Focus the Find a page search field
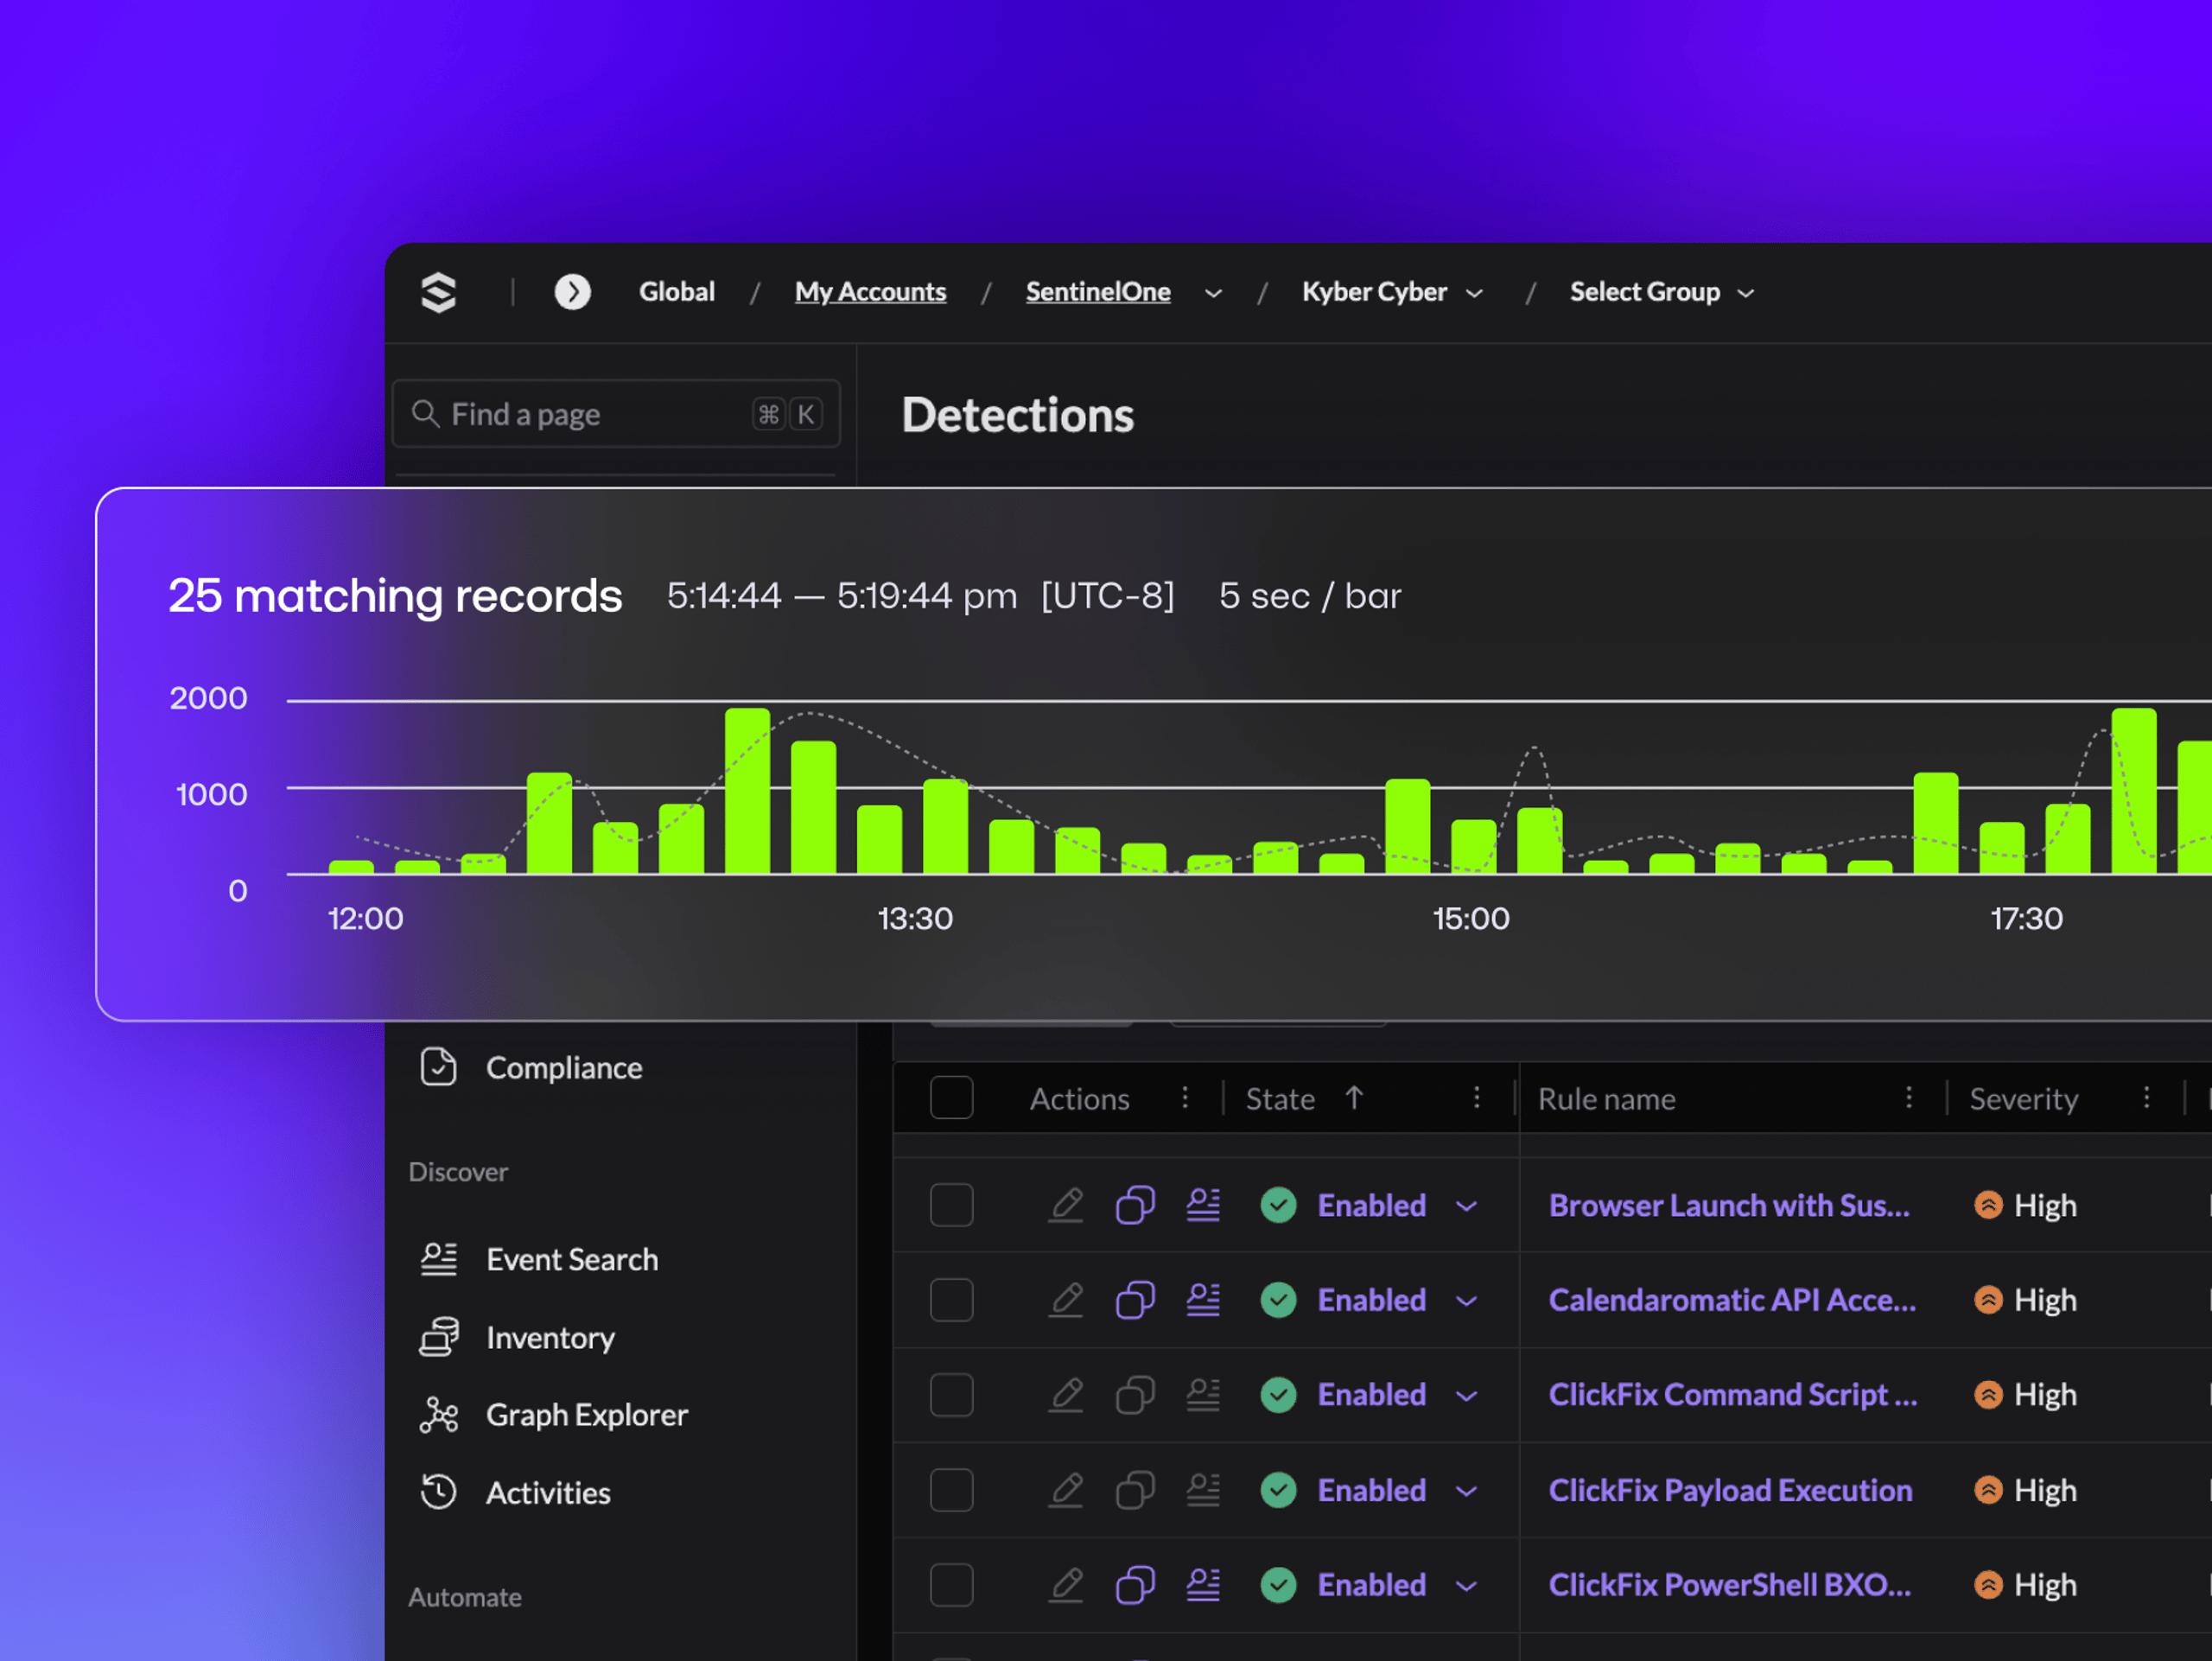The width and height of the screenshot is (2212, 1661). click(x=616, y=414)
